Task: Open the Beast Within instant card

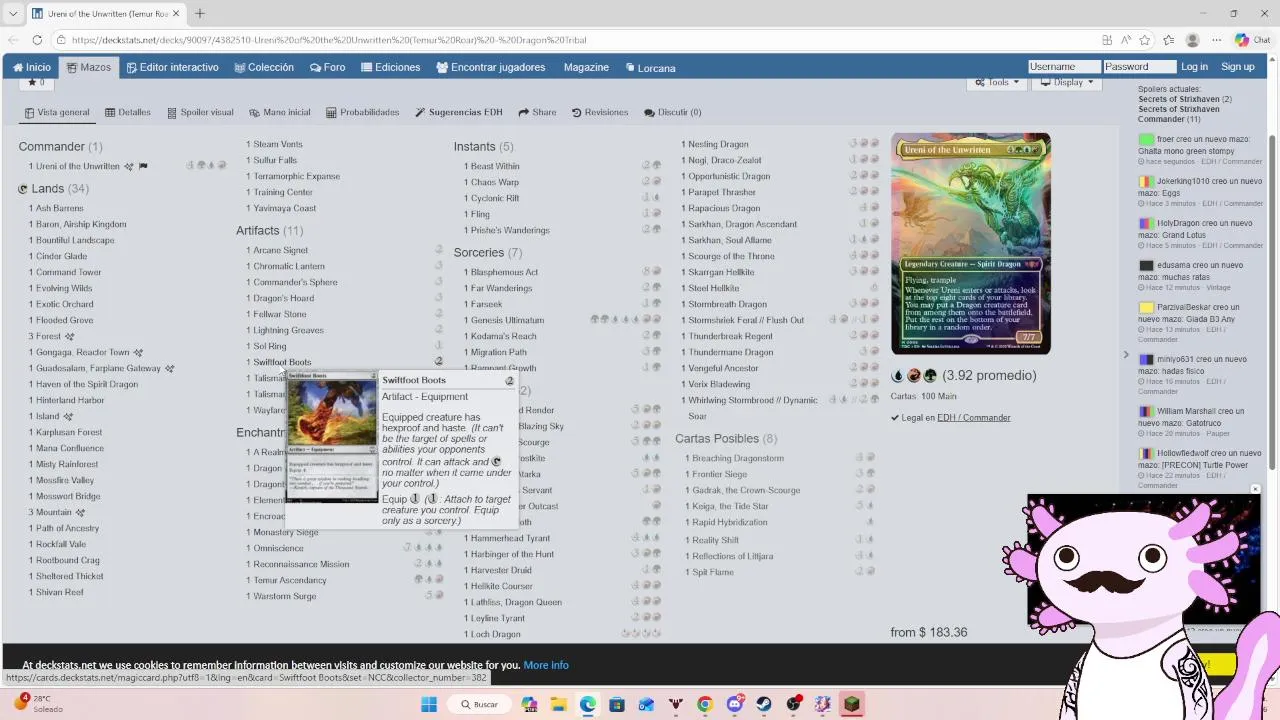Action: pos(495,166)
